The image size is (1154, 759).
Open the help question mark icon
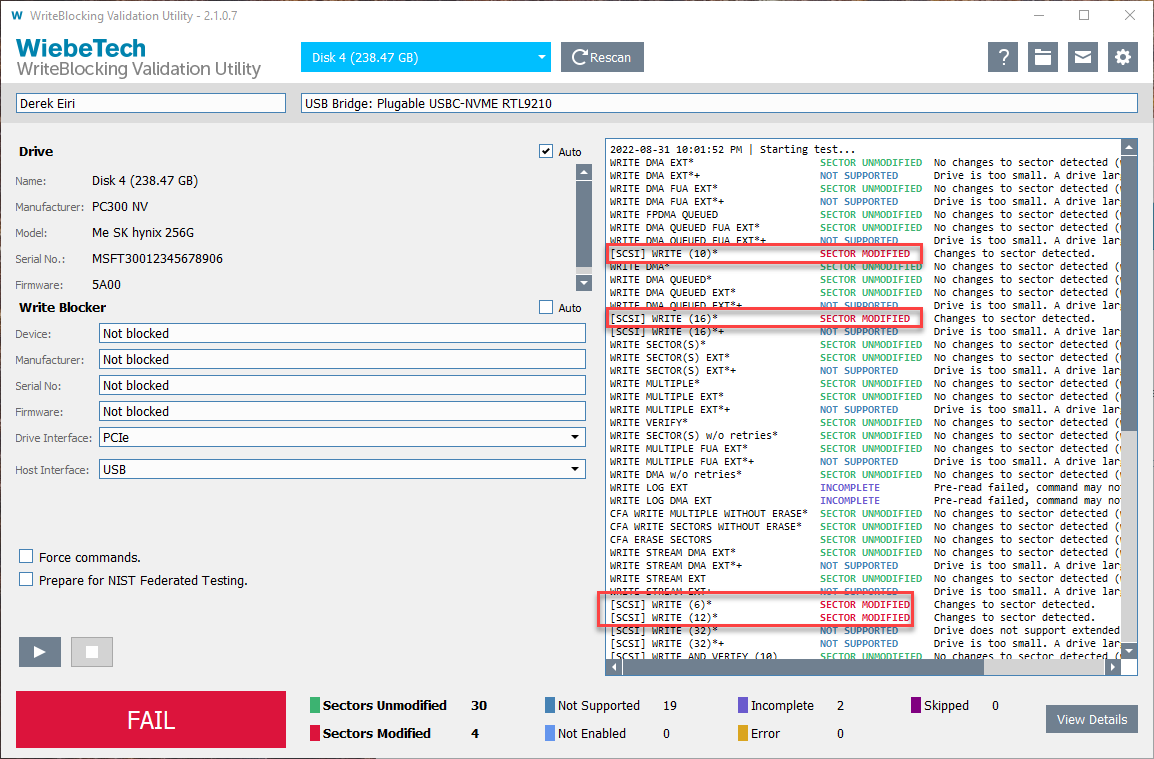tap(1002, 57)
